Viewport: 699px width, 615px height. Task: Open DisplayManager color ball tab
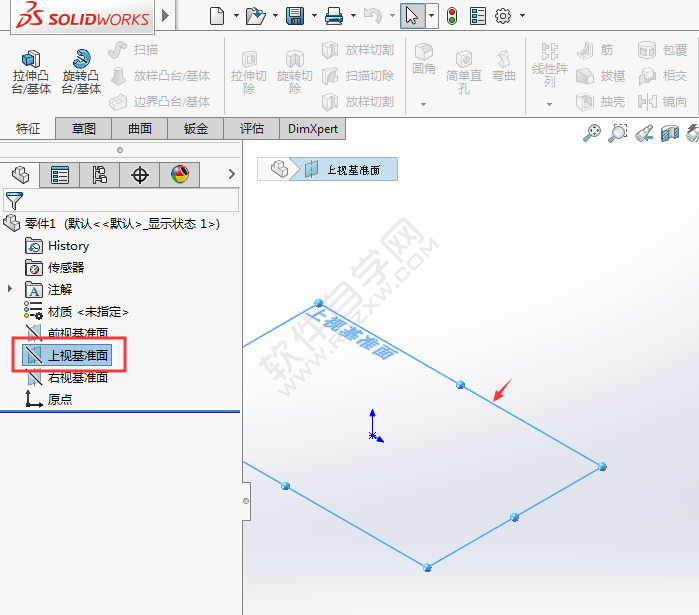(x=180, y=175)
